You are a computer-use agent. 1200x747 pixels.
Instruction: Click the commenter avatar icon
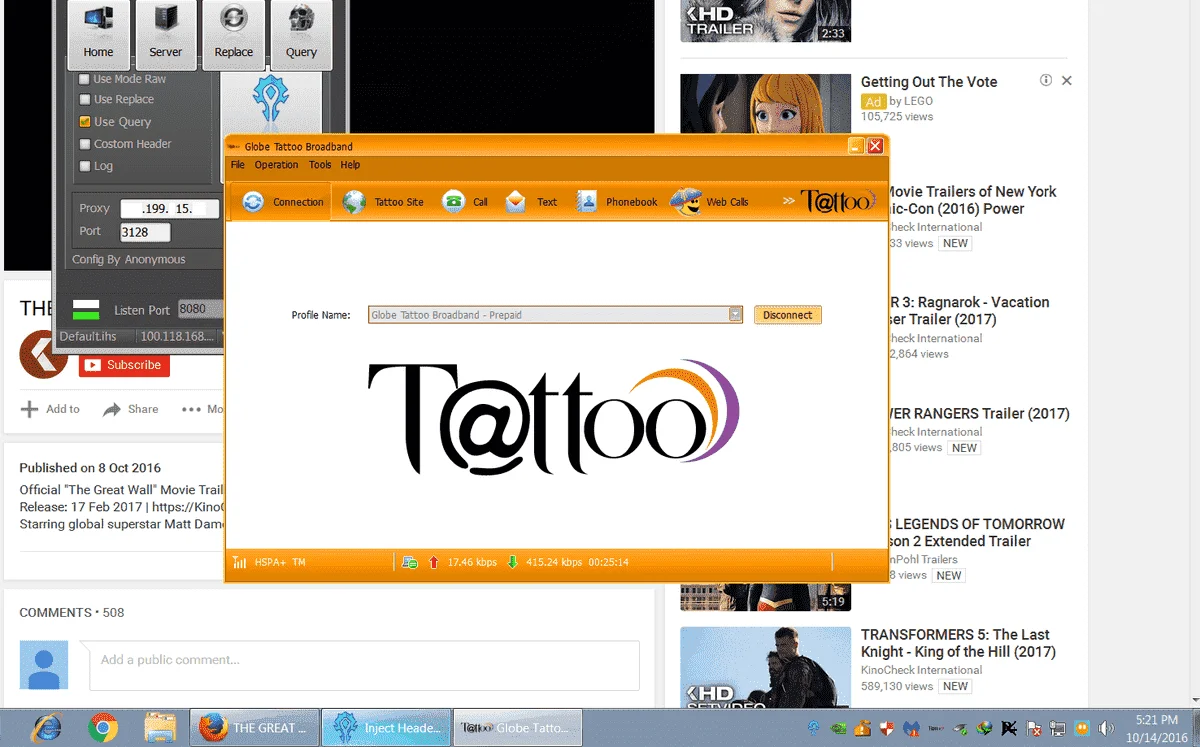[x=44, y=665]
